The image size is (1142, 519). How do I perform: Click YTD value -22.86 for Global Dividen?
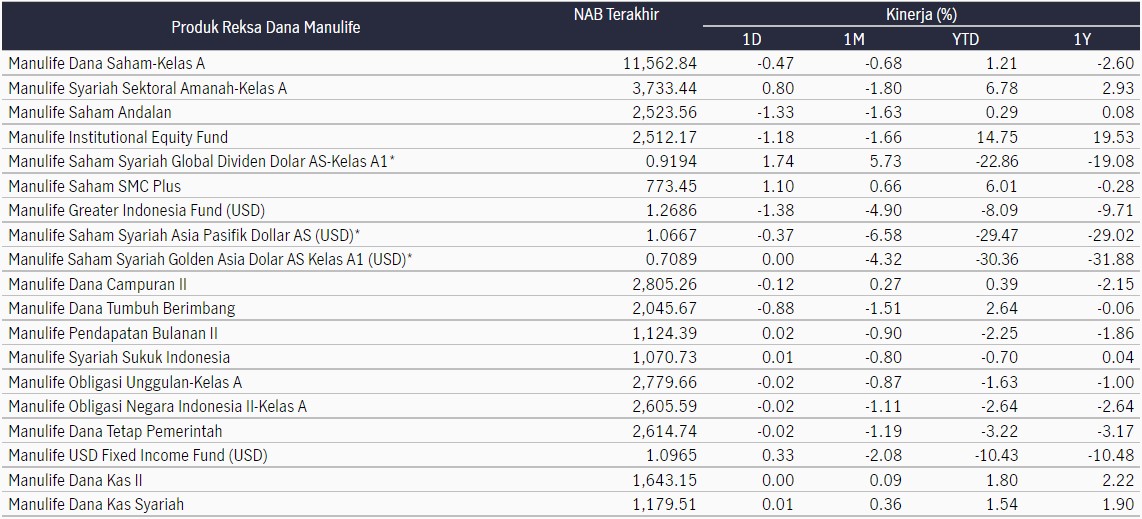(x=996, y=162)
